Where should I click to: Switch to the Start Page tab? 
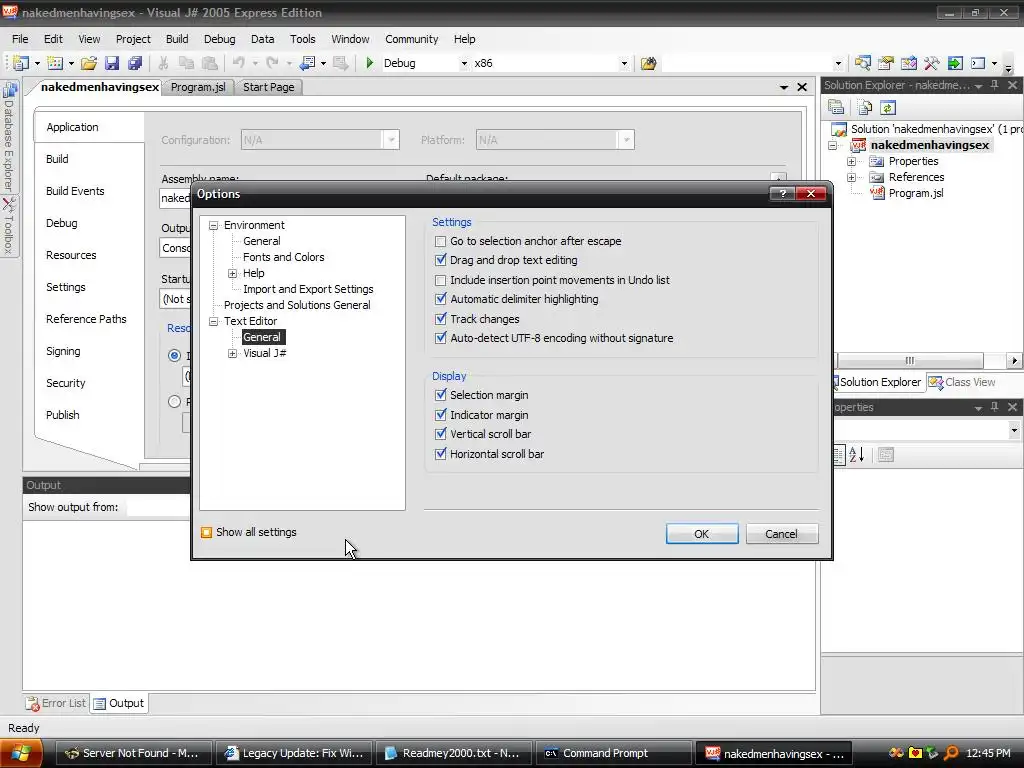(x=268, y=87)
